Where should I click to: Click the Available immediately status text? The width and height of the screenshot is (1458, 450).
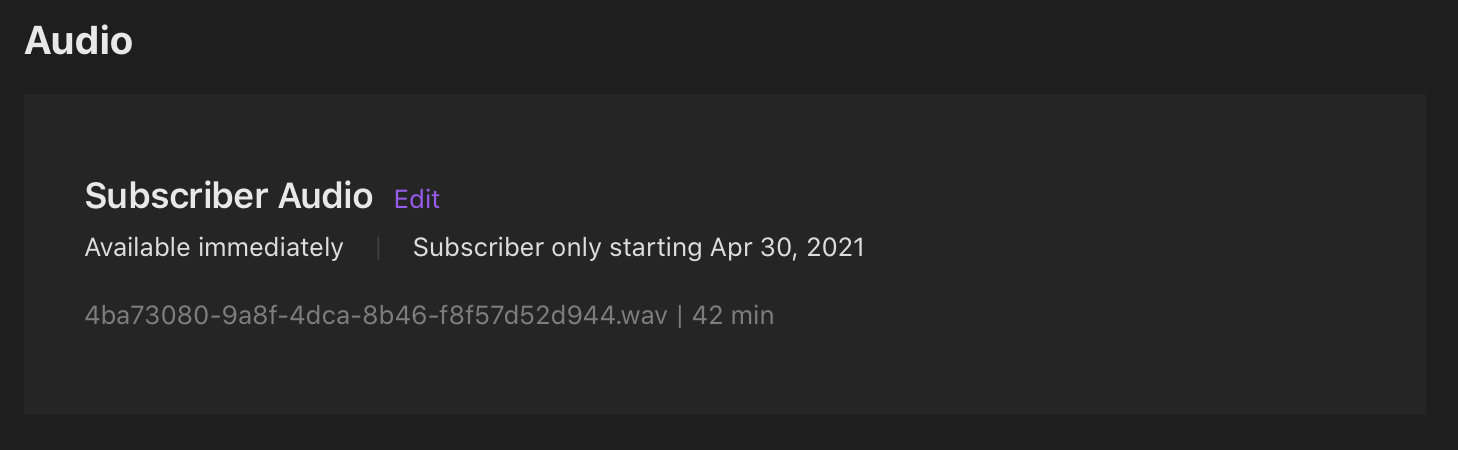(214, 247)
